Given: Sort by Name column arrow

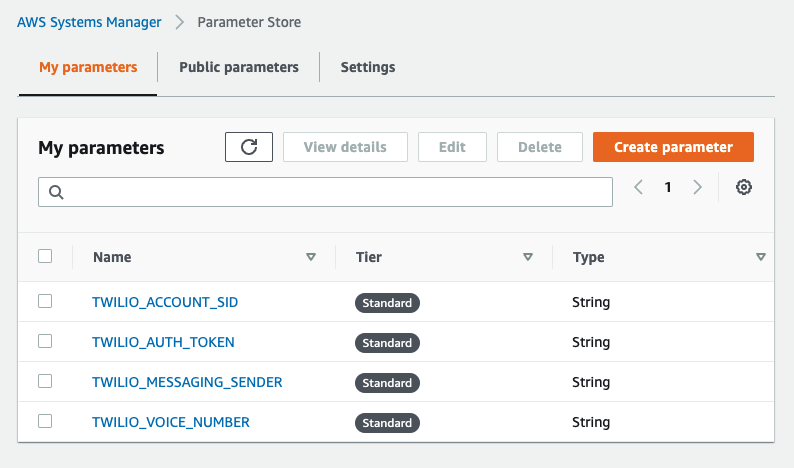Looking at the screenshot, I should coord(311,257).
